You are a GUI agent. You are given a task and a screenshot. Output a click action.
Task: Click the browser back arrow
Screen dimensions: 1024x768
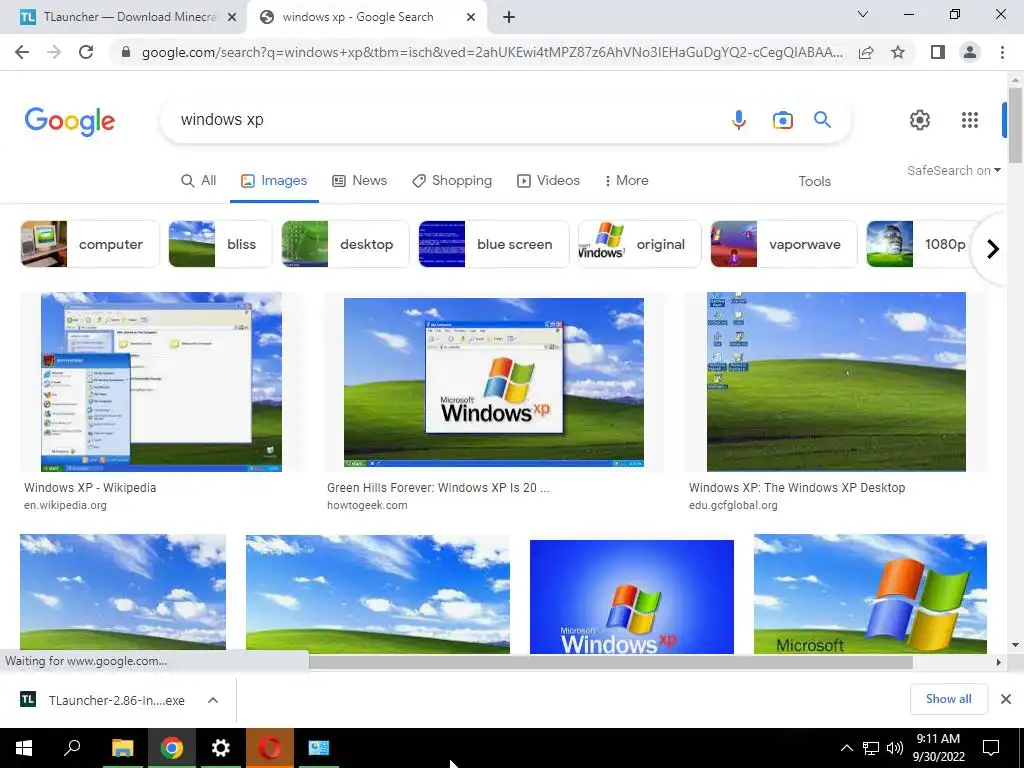tap(22, 52)
